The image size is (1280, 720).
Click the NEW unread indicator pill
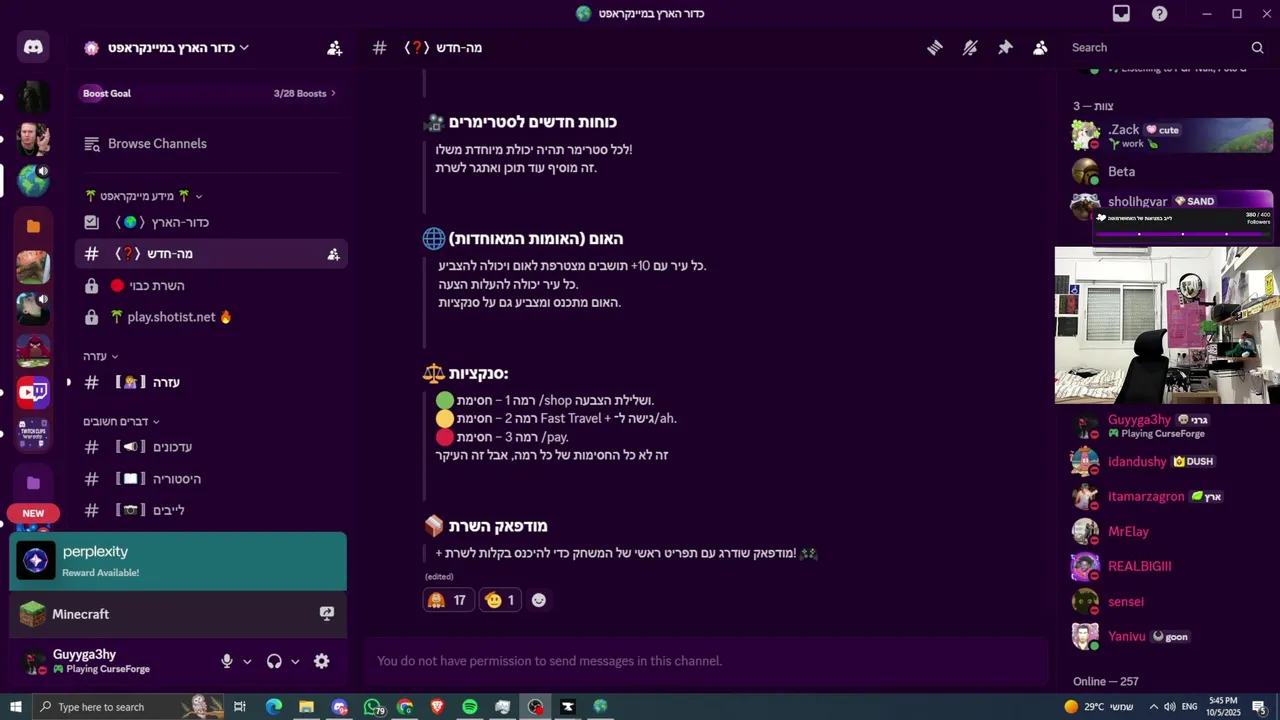point(33,513)
